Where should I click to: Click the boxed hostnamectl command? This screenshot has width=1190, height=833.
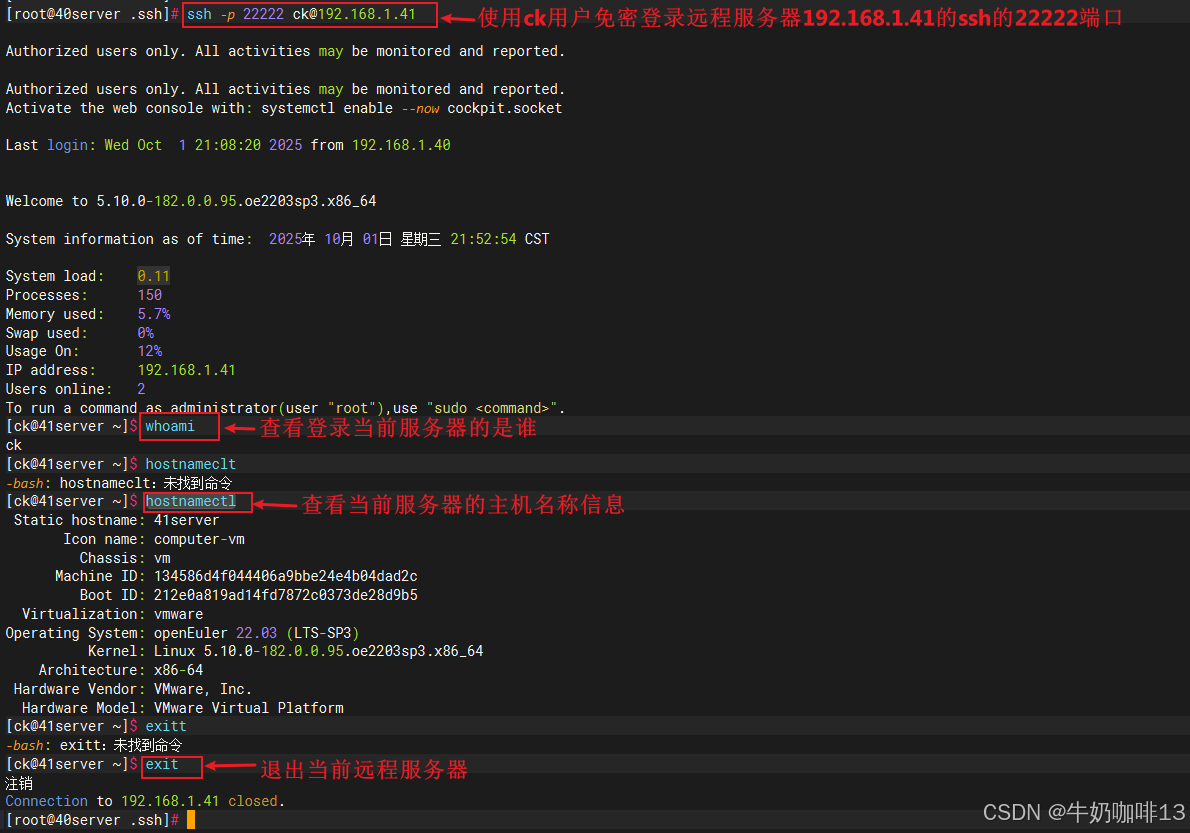(195, 502)
